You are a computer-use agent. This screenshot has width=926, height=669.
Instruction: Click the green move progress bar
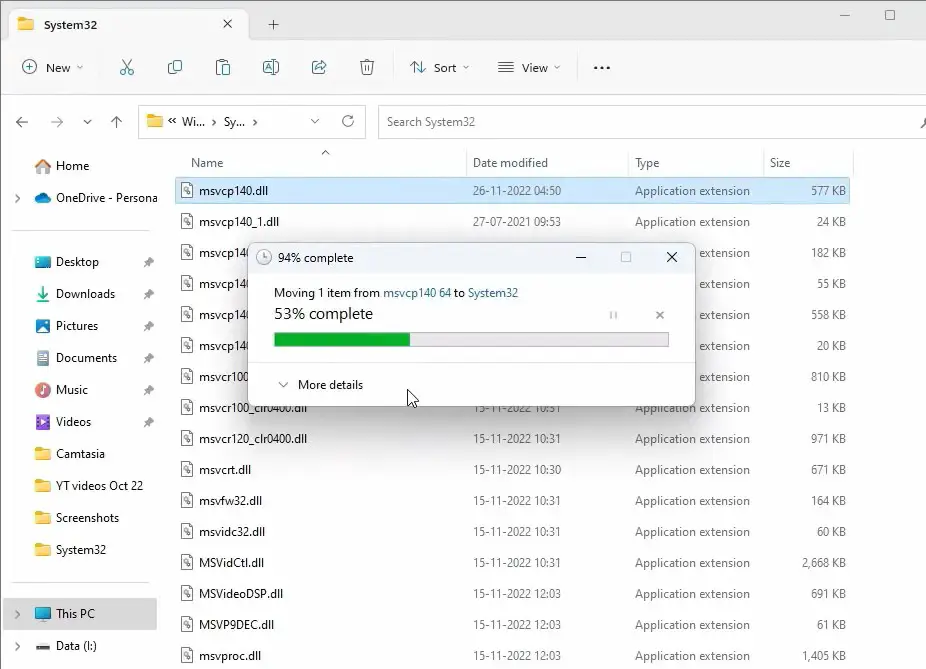[x=471, y=340]
